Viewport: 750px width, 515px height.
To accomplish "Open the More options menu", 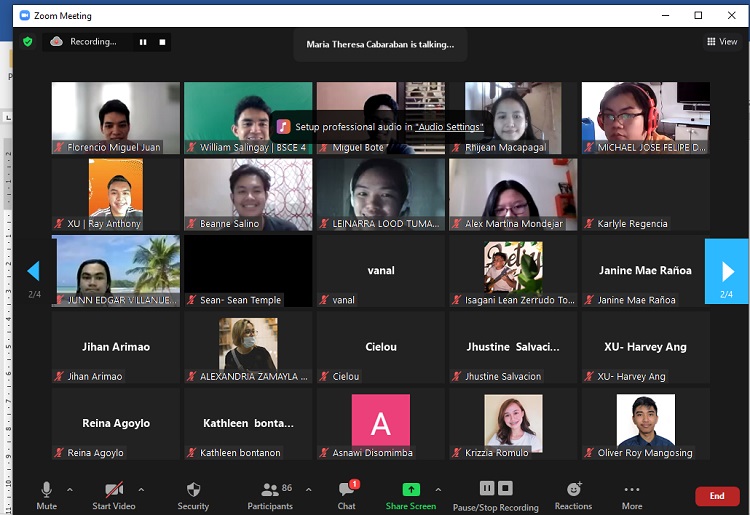I will point(632,496).
